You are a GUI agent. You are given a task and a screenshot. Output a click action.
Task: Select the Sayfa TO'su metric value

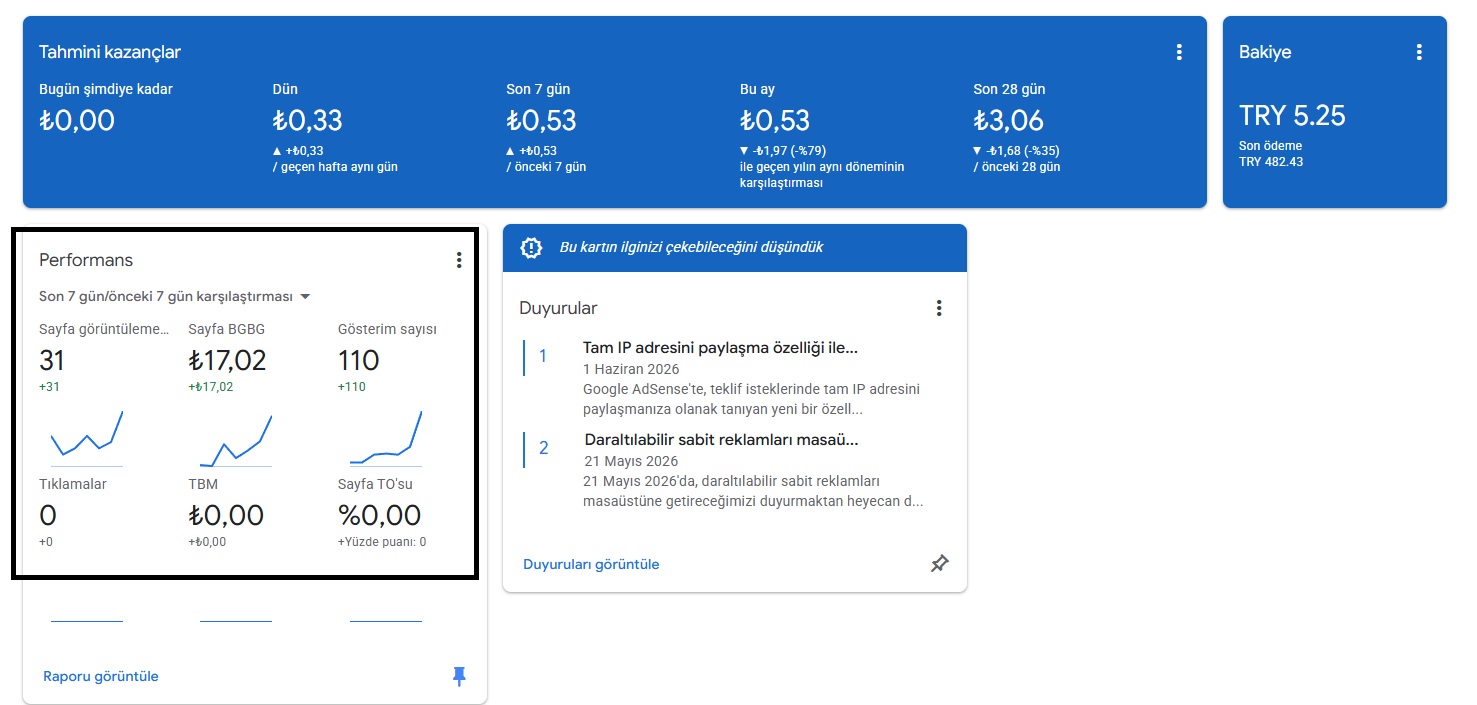coord(379,516)
